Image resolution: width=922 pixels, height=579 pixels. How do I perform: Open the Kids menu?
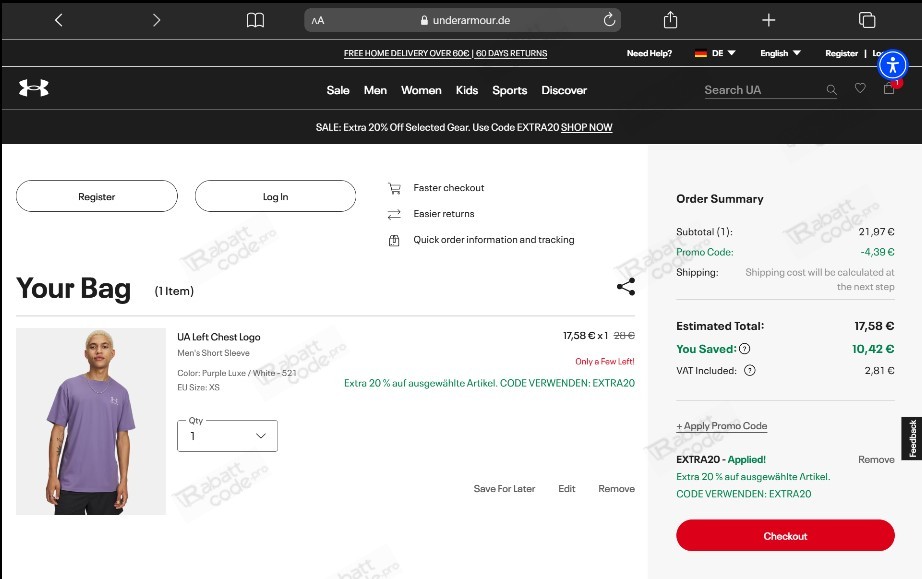click(467, 90)
